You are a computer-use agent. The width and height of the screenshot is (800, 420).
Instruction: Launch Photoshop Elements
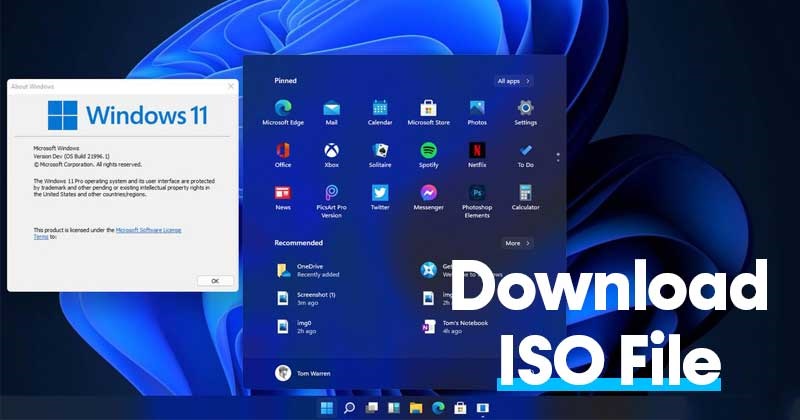click(477, 201)
